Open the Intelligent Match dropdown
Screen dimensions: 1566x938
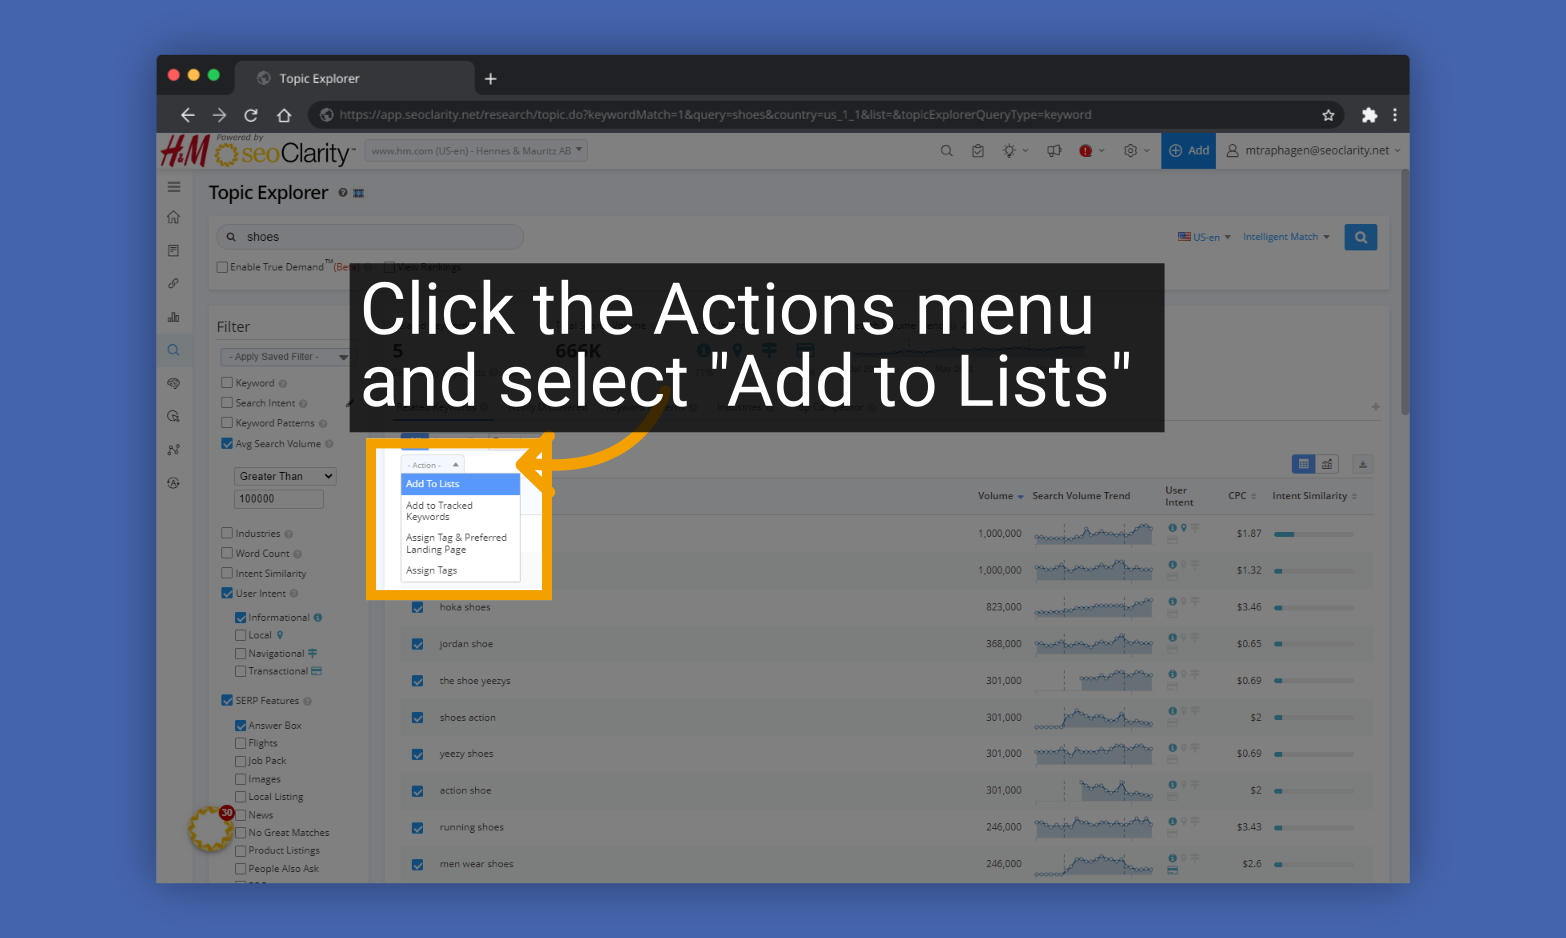pos(1285,236)
